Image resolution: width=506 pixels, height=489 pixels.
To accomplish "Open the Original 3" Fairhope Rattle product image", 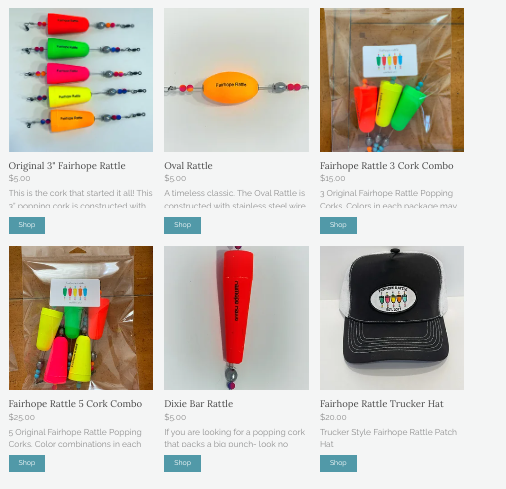I will pyautogui.click(x=81, y=80).
